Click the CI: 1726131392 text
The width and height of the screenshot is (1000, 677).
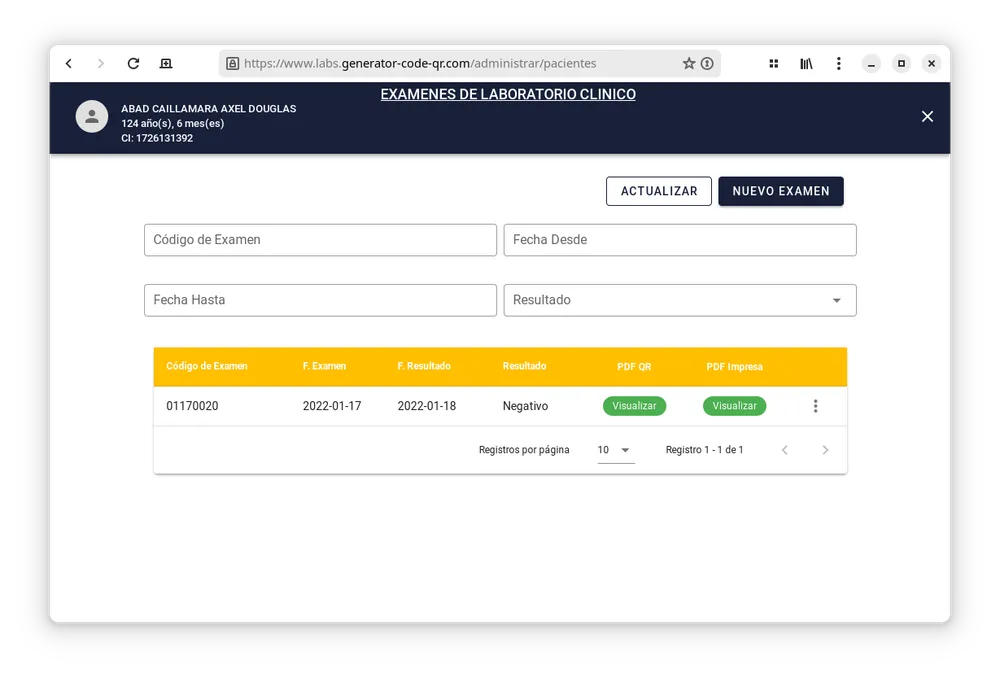(157, 138)
